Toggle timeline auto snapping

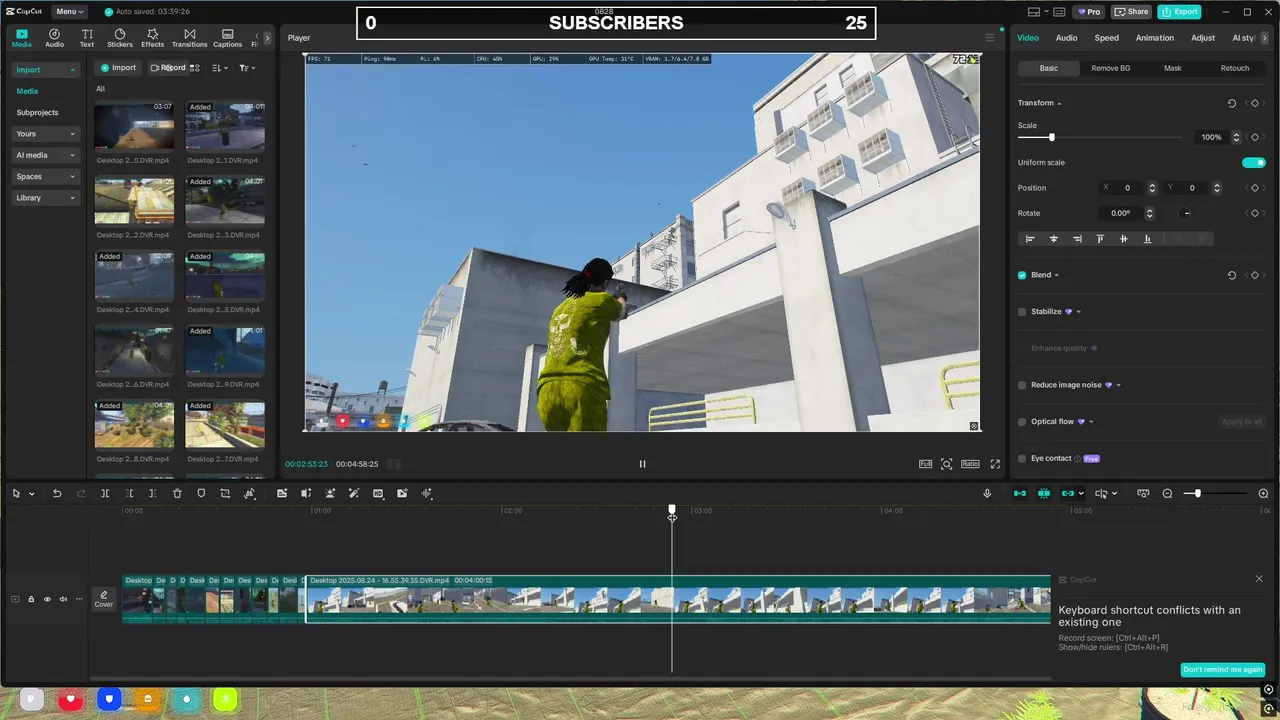pyautogui.click(x=1044, y=493)
